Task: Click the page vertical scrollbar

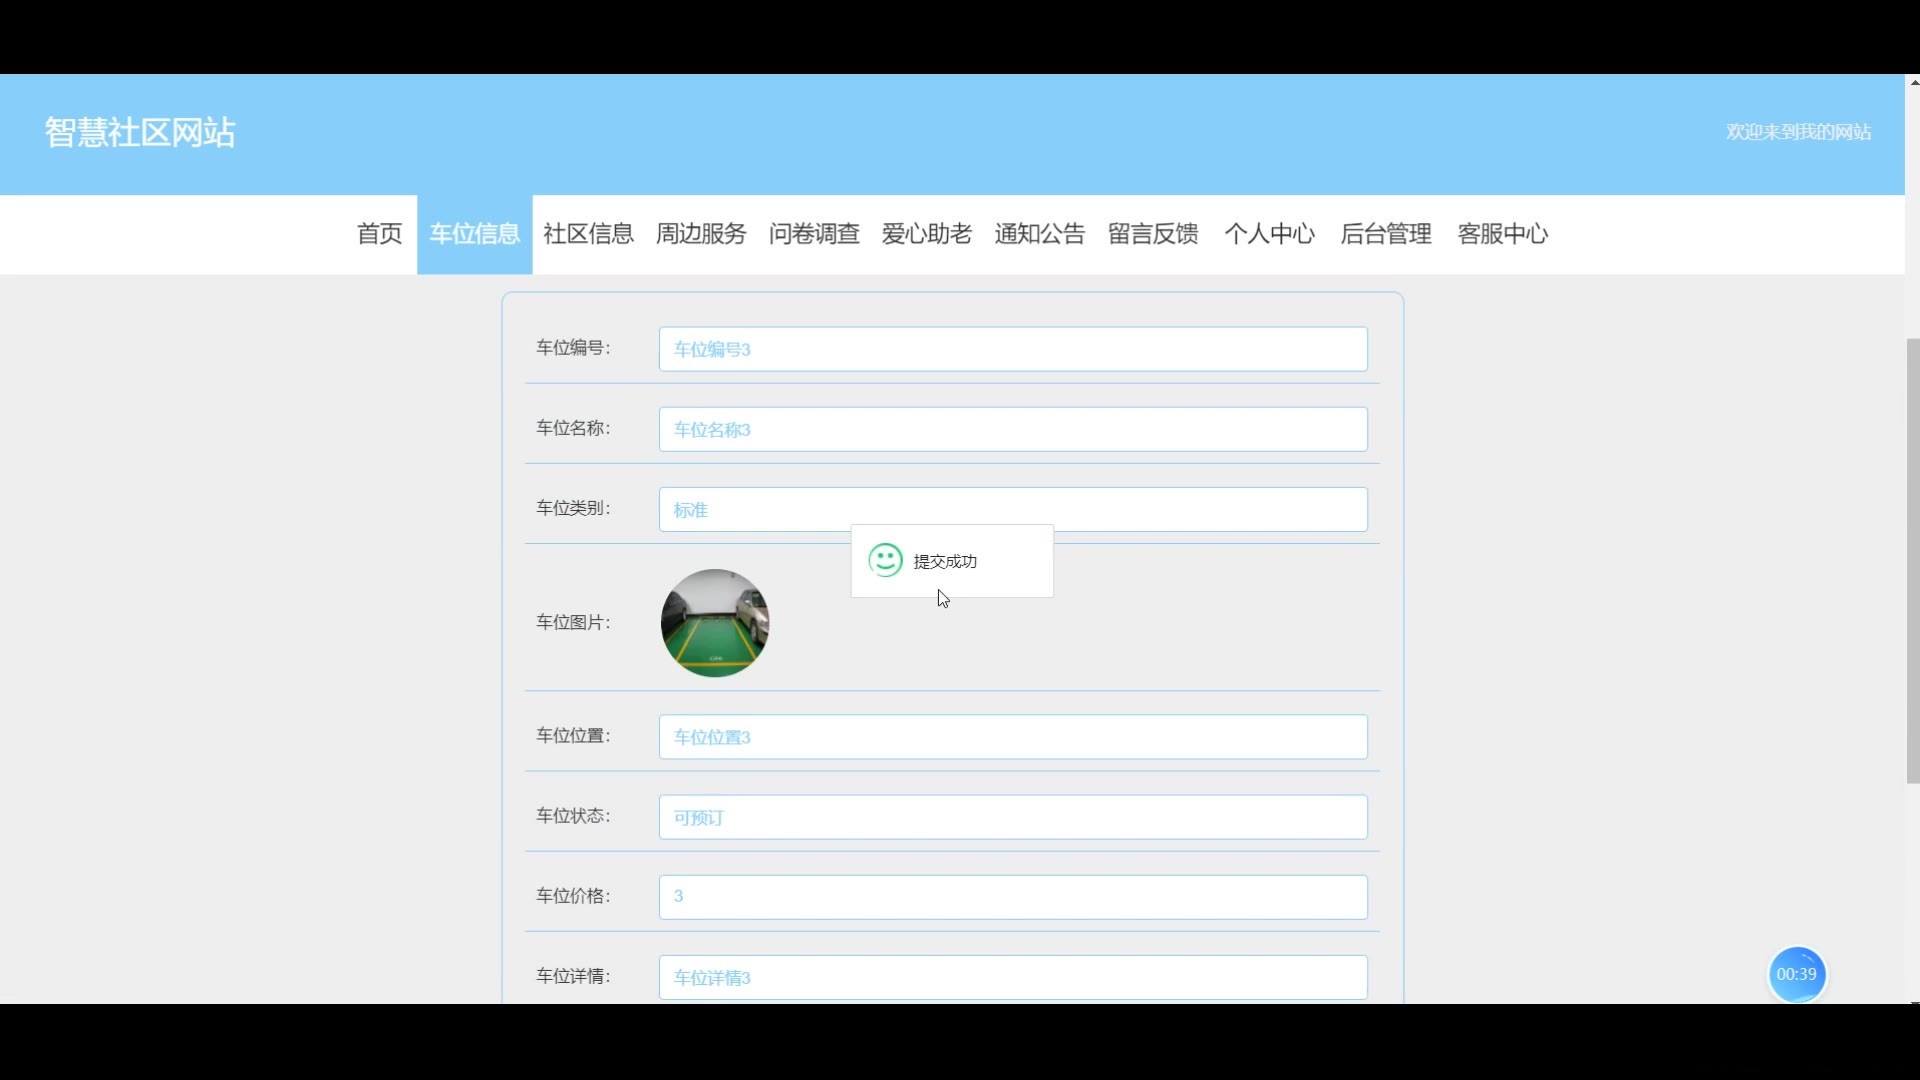Action: click(x=1912, y=560)
